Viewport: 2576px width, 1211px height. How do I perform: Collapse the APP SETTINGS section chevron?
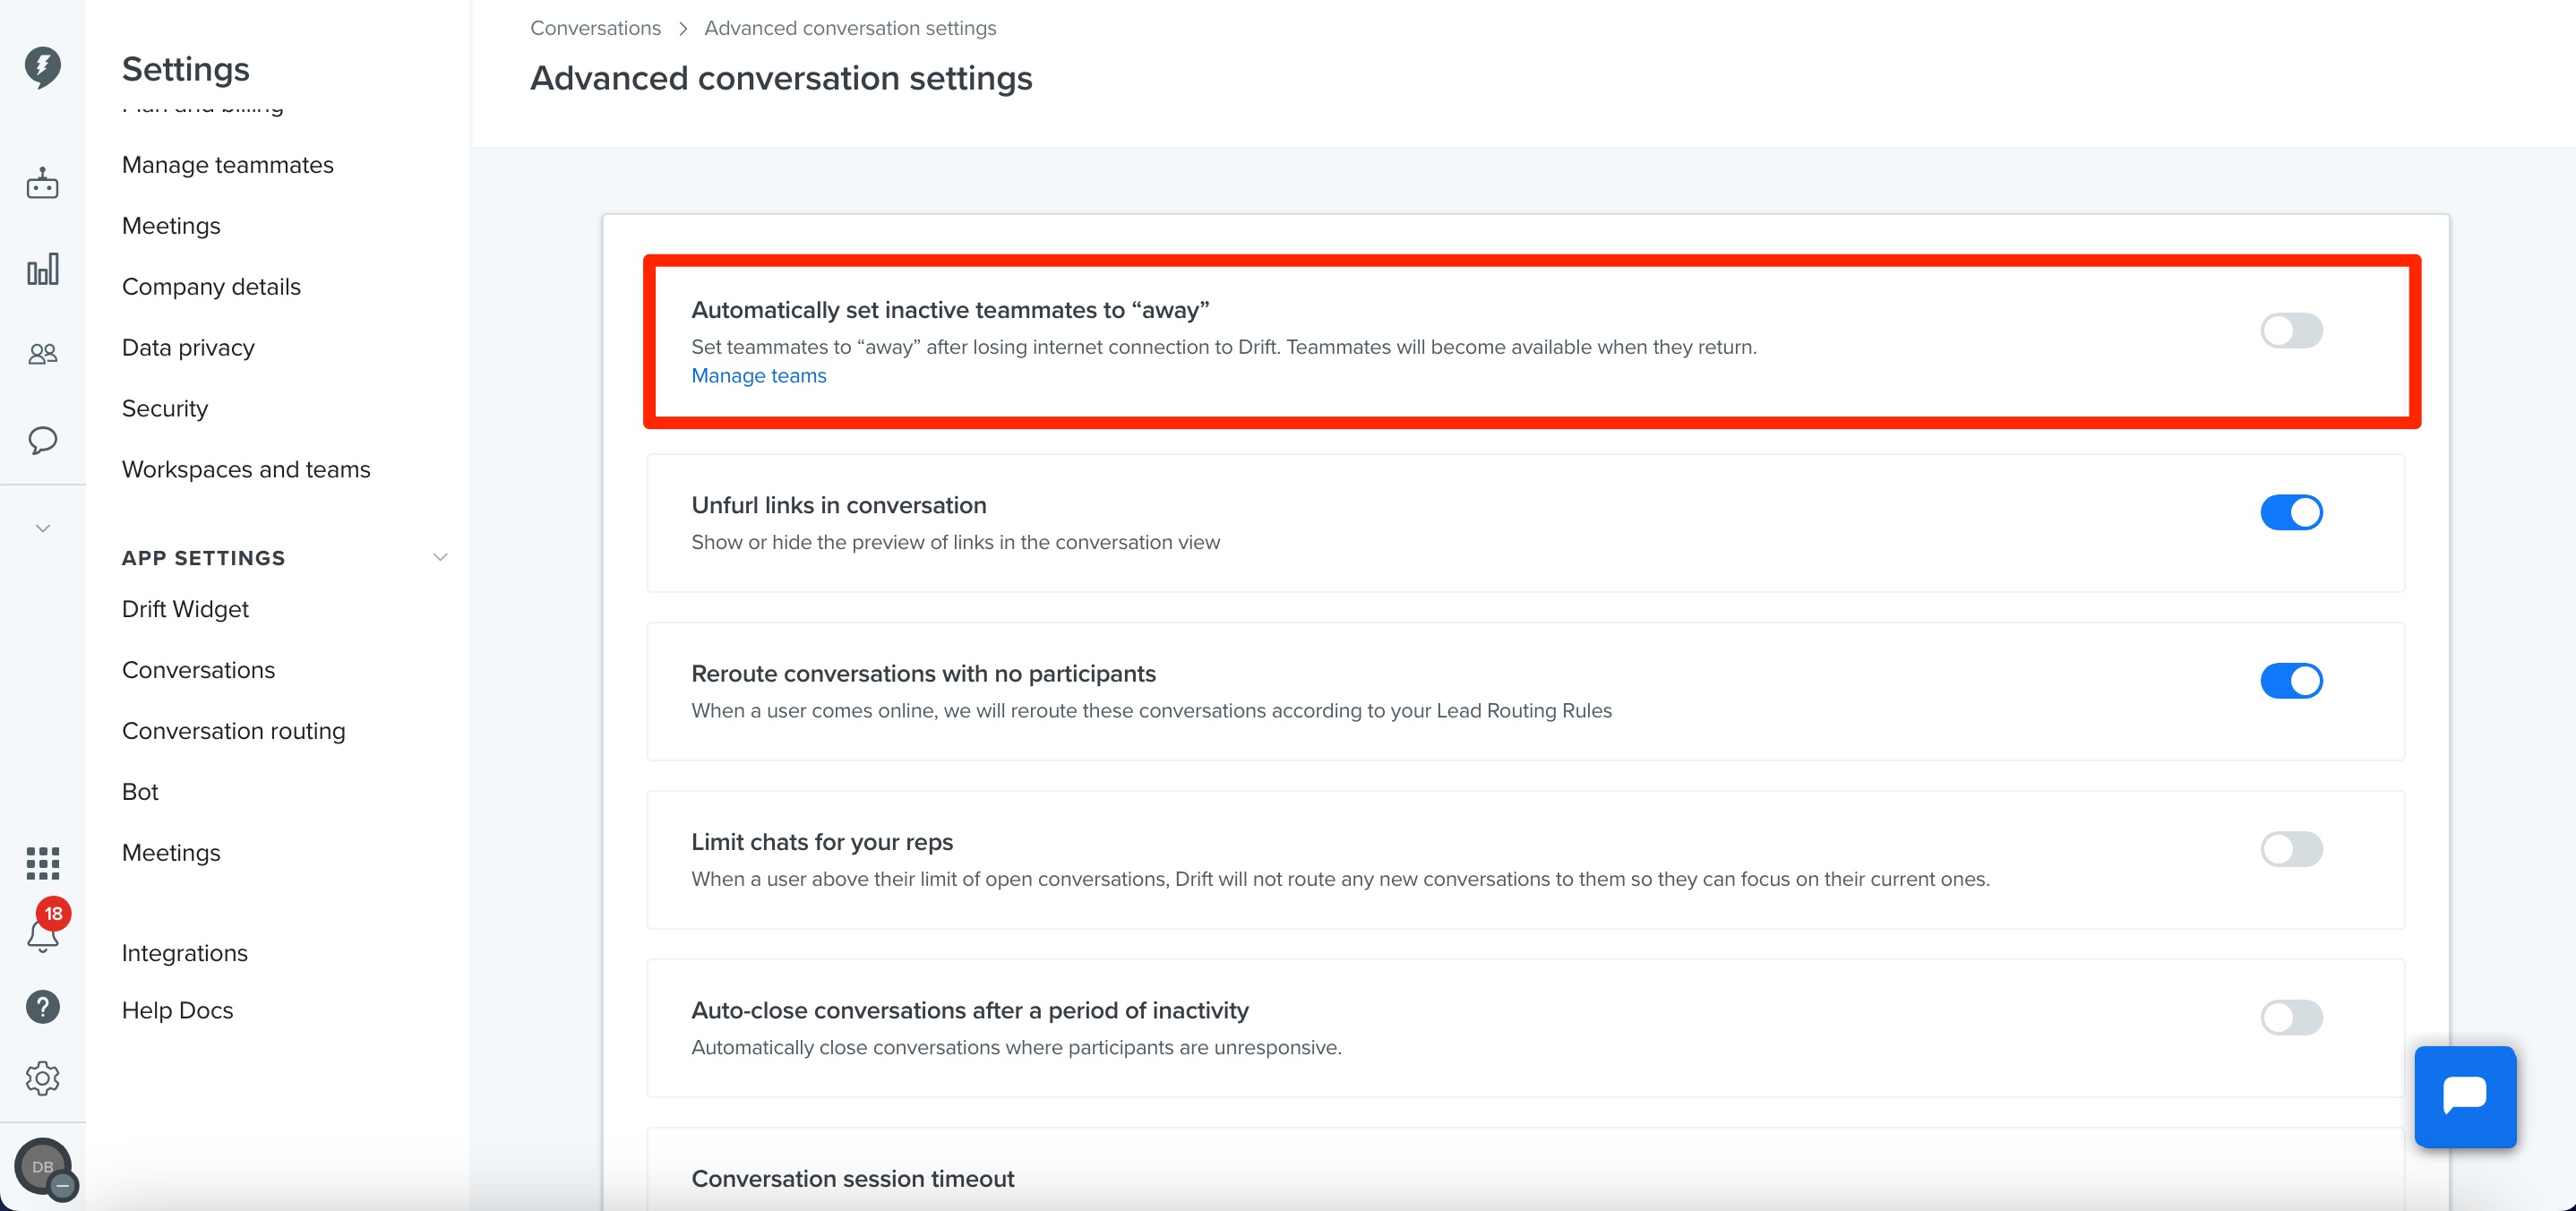(x=440, y=557)
